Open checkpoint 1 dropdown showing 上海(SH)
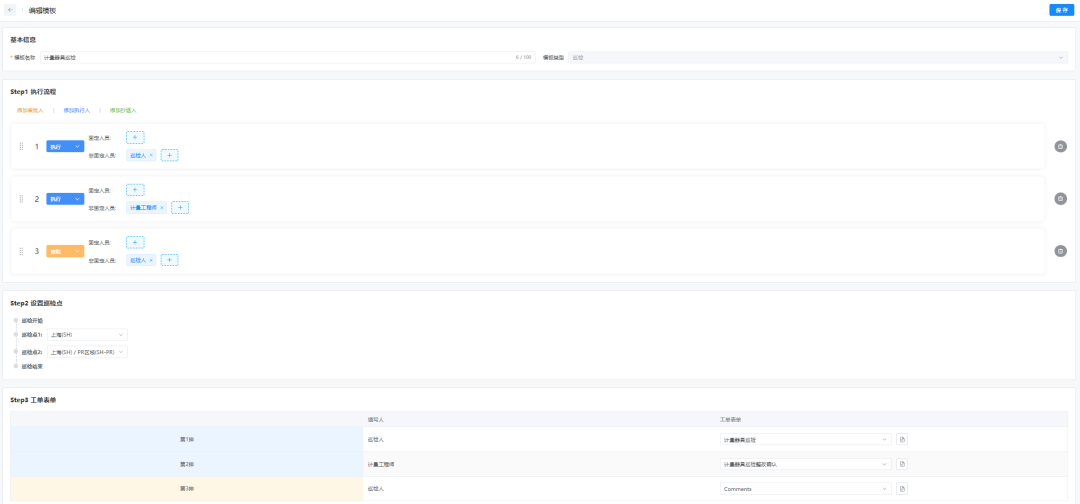1080x504 pixels. pyautogui.click(x=87, y=335)
